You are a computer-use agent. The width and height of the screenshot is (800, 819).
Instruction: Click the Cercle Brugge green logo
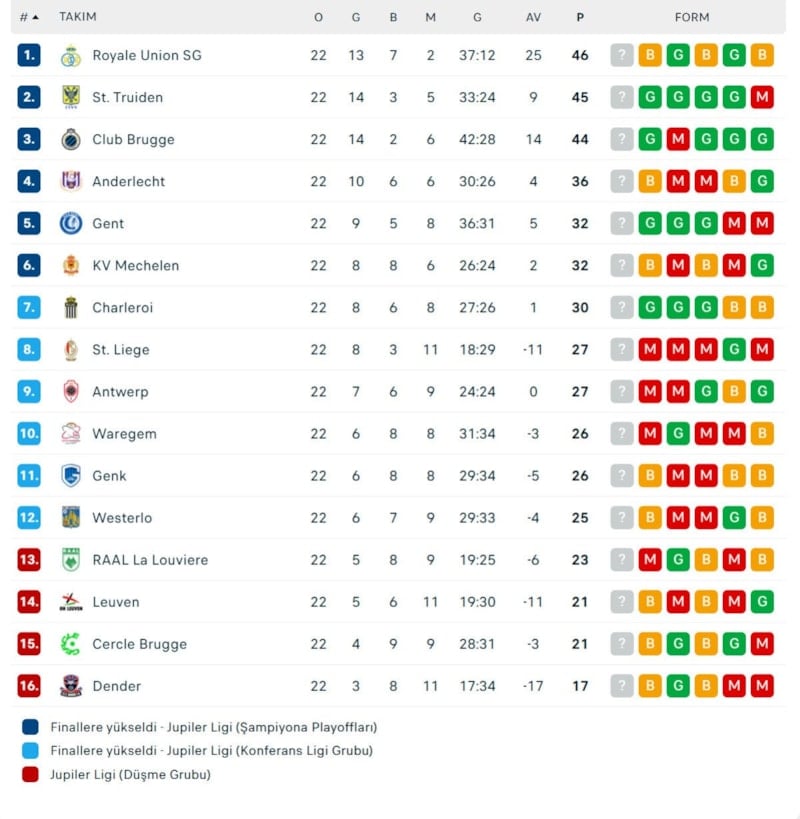point(70,644)
